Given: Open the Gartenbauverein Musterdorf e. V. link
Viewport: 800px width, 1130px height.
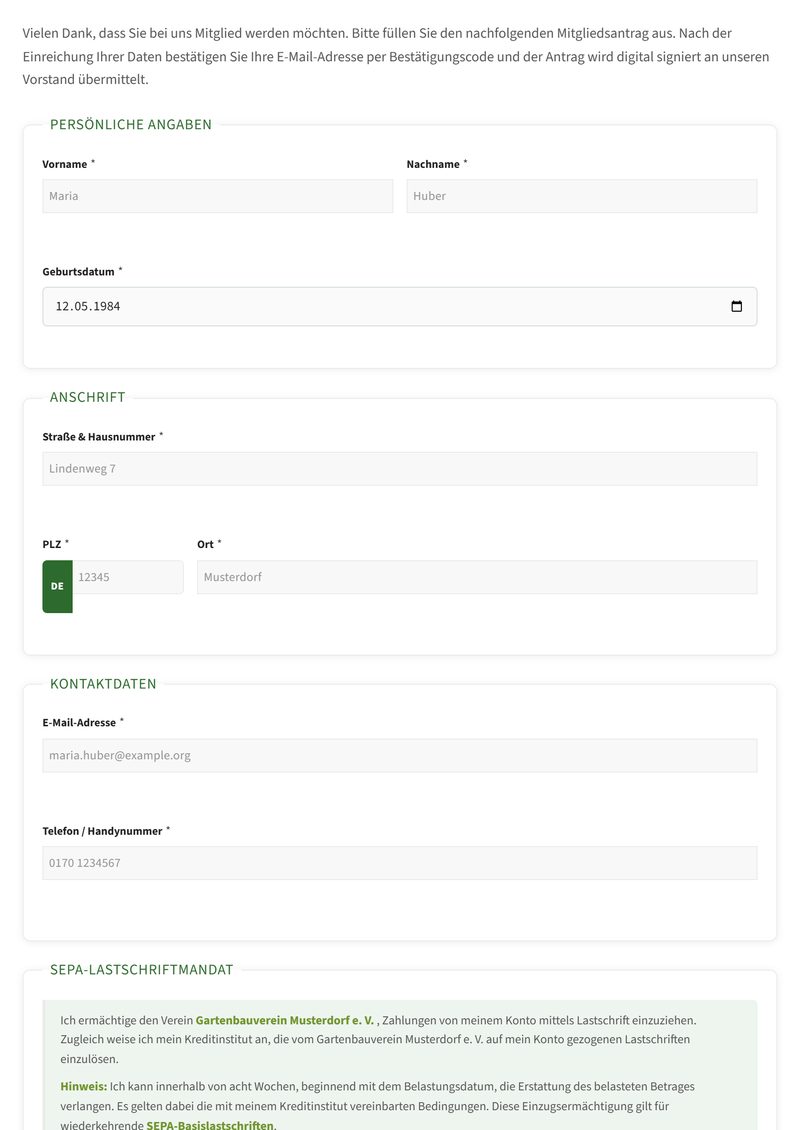Looking at the screenshot, I should (x=285, y=1020).
